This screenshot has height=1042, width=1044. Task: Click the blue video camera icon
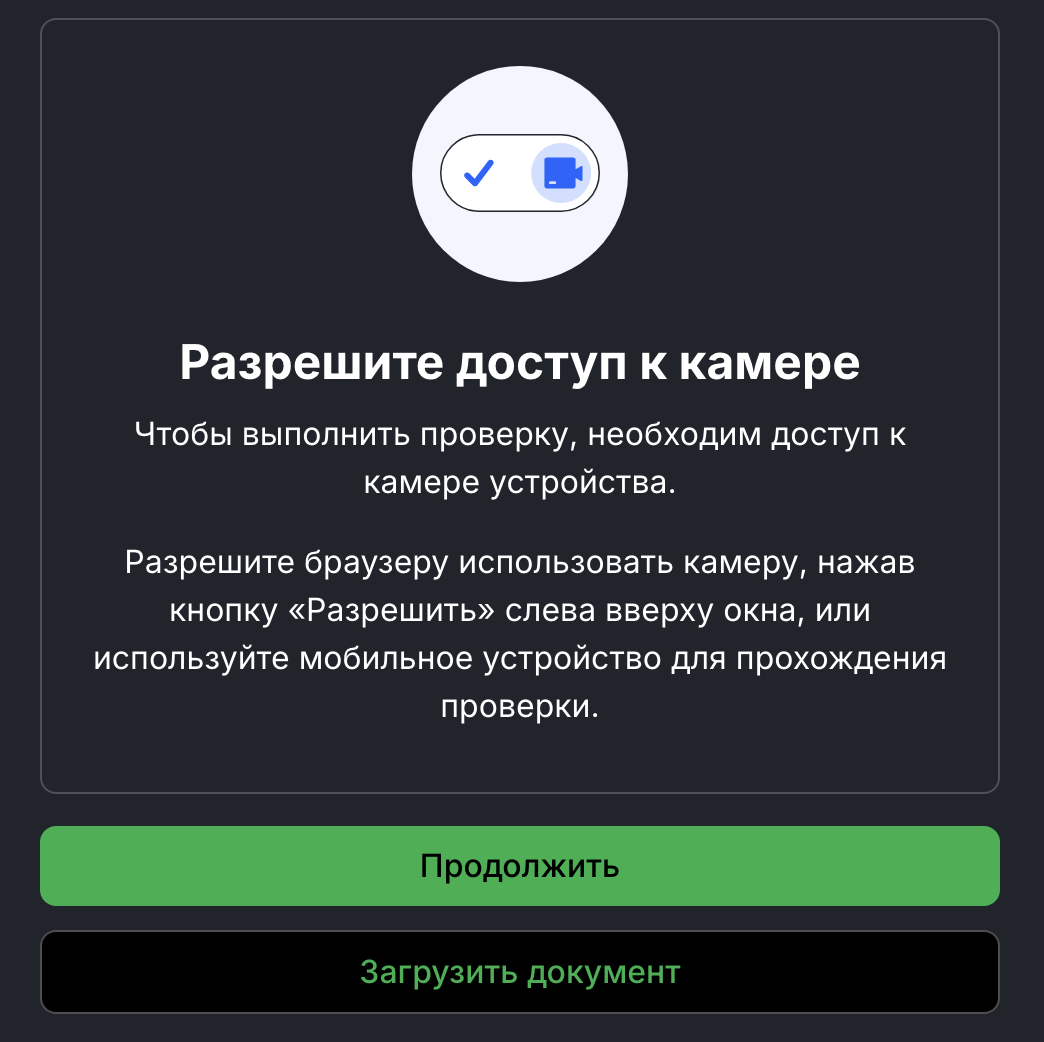pos(563,173)
